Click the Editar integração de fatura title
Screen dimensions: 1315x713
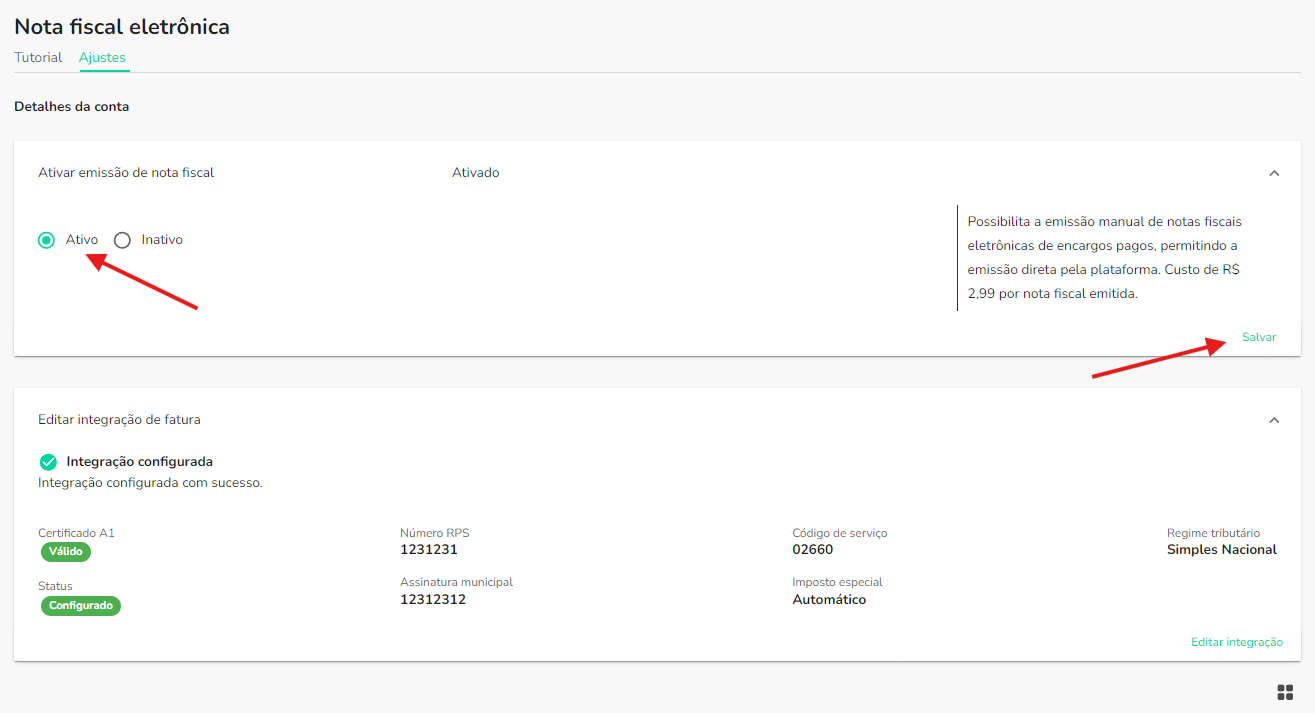119,420
